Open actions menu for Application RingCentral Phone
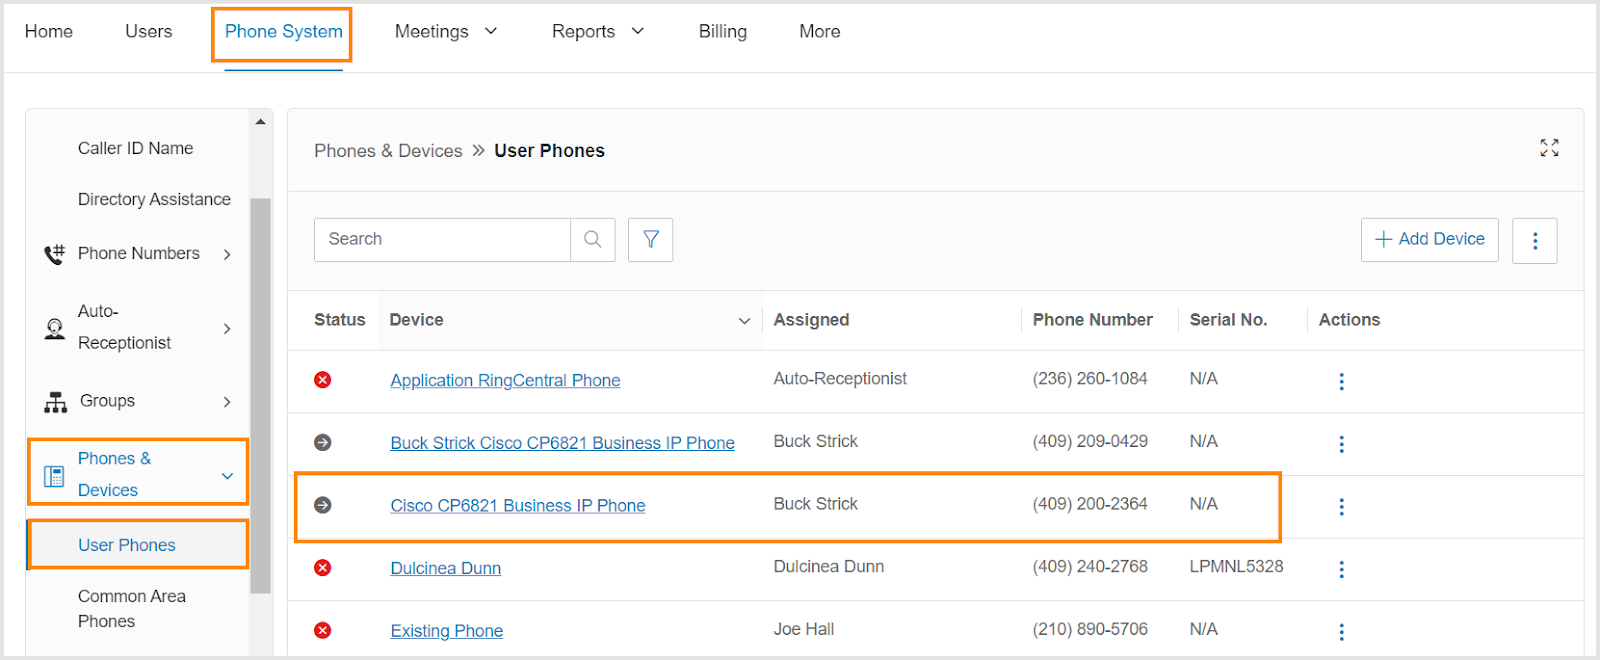This screenshot has width=1600, height=660. pos(1341,381)
